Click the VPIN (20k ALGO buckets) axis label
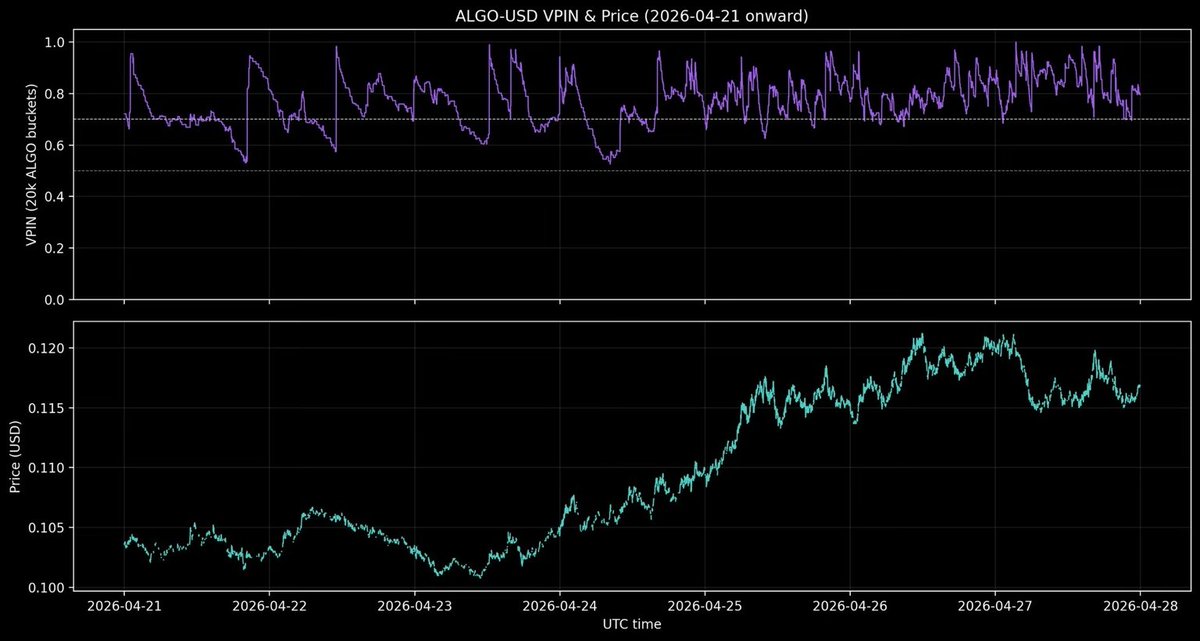Image resolution: width=1200 pixels, height=641 pixels. [33, 163]
